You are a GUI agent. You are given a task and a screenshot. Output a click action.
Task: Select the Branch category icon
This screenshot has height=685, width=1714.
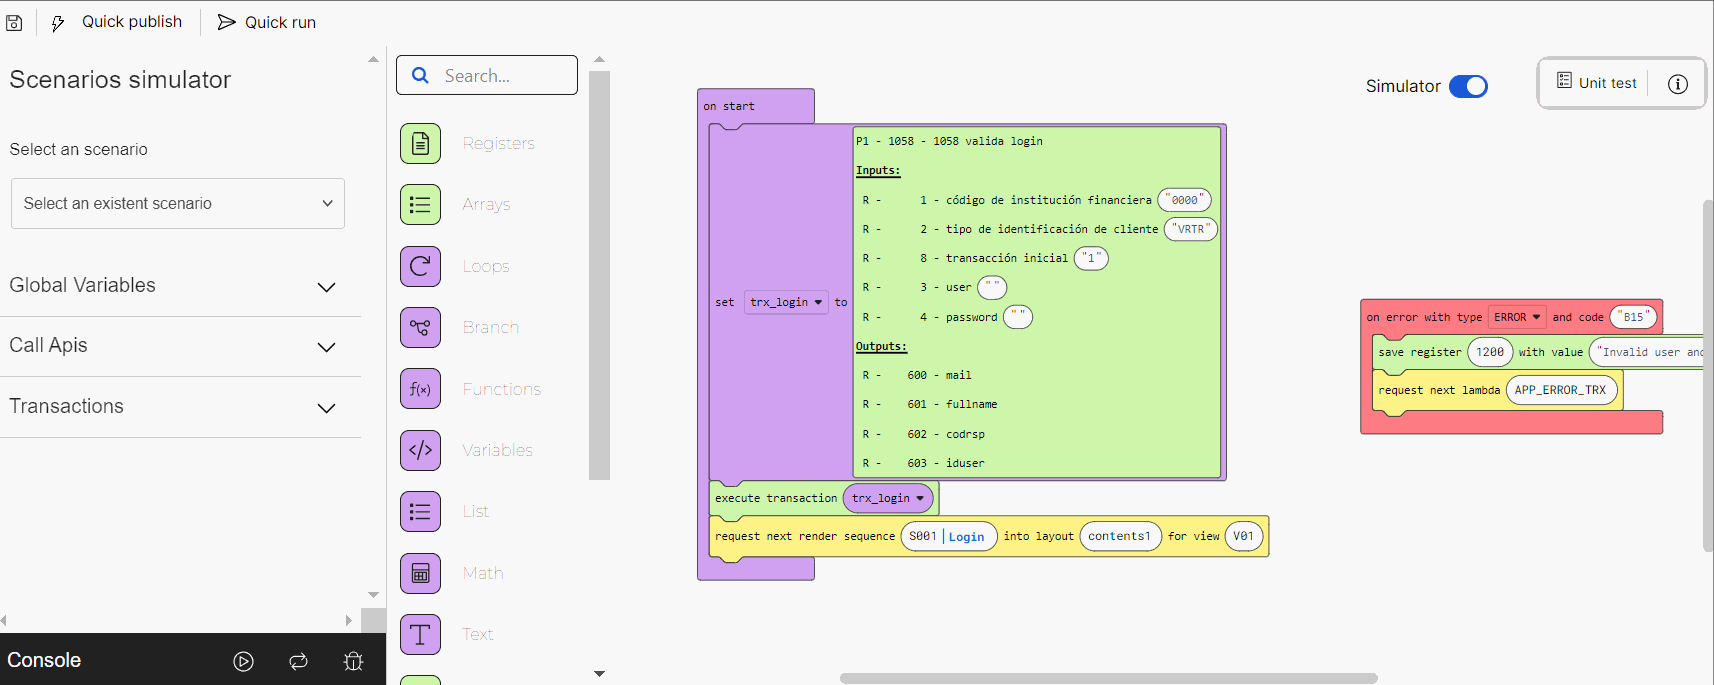click(420, 328)
